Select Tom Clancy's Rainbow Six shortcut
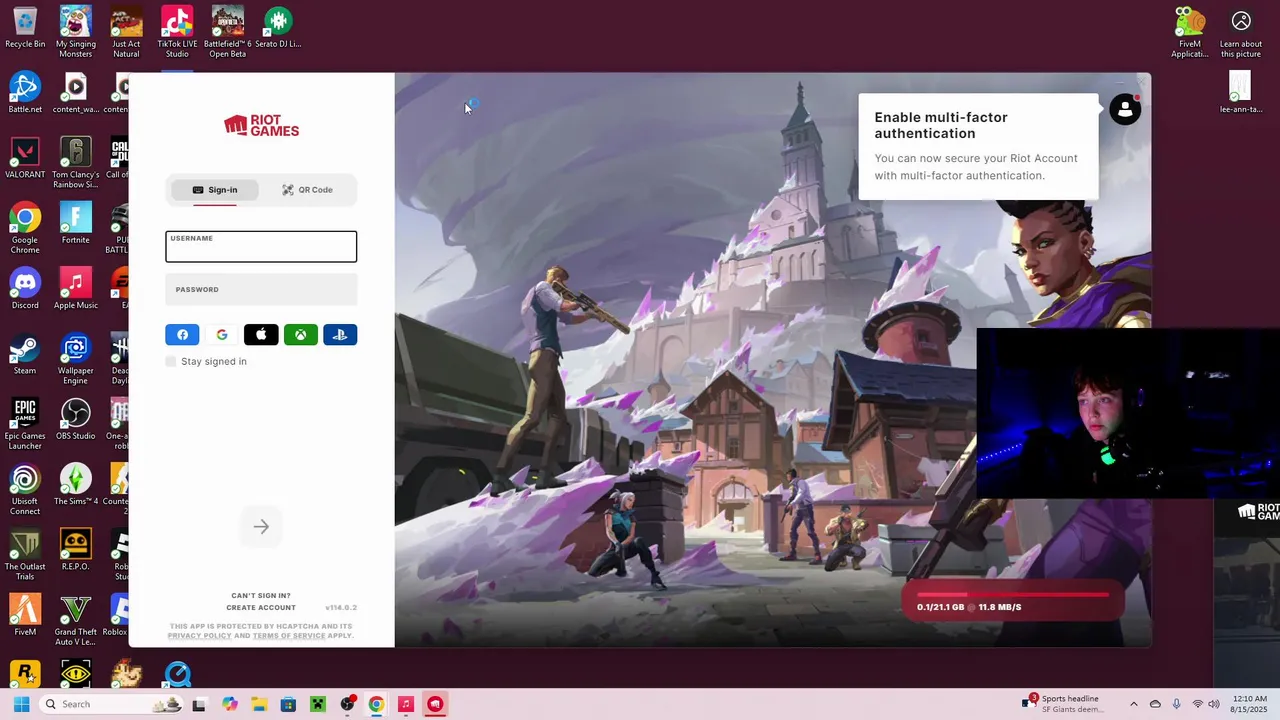1280x720 pixels. pos(76,162)
